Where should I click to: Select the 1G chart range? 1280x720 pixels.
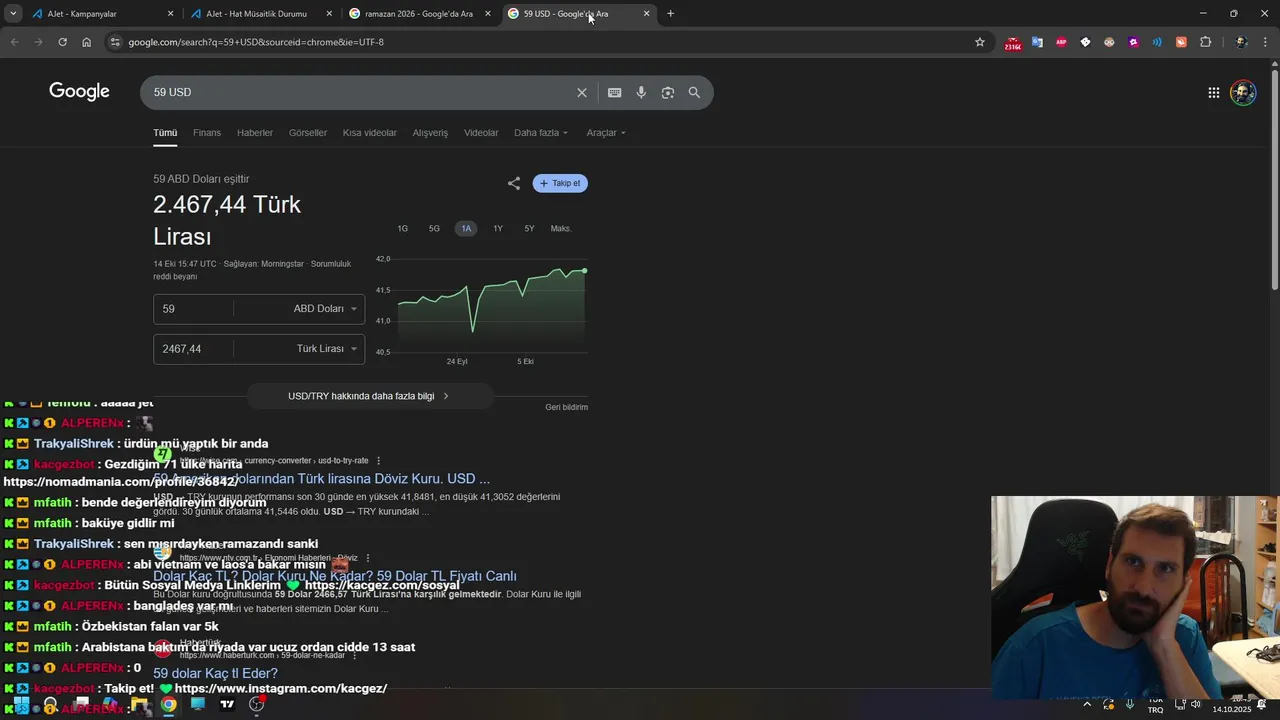click(403, 228)
